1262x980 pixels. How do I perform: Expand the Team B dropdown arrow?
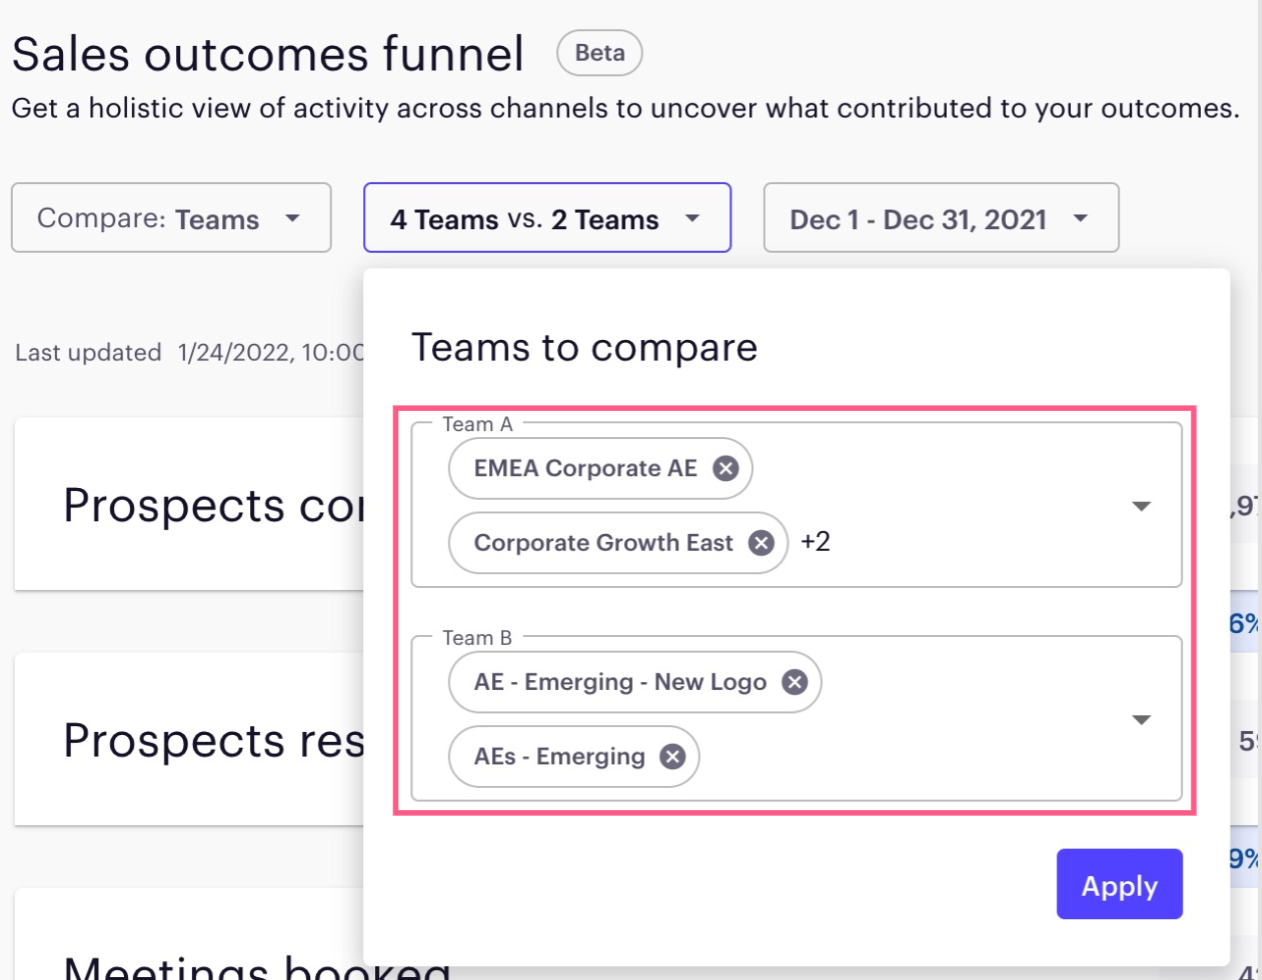coord(1141,720)
